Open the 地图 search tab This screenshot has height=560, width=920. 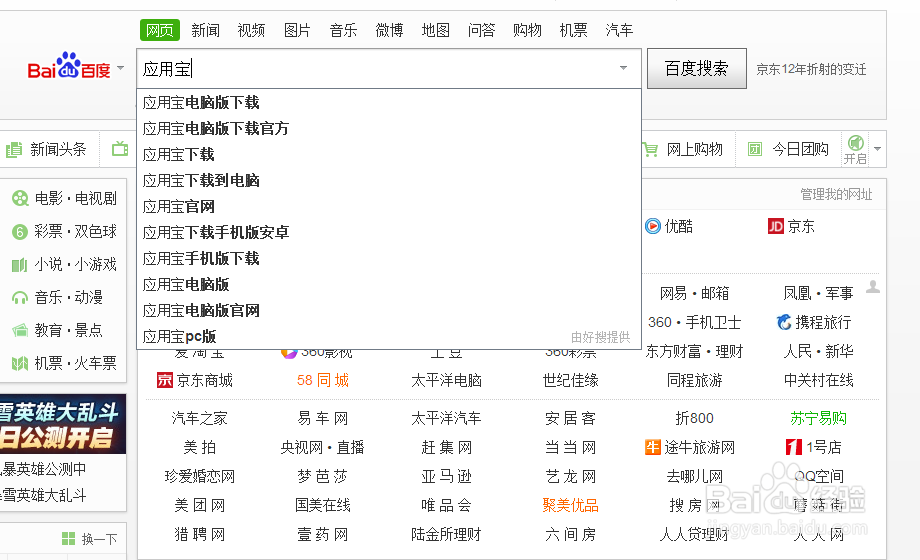[435, 30]
